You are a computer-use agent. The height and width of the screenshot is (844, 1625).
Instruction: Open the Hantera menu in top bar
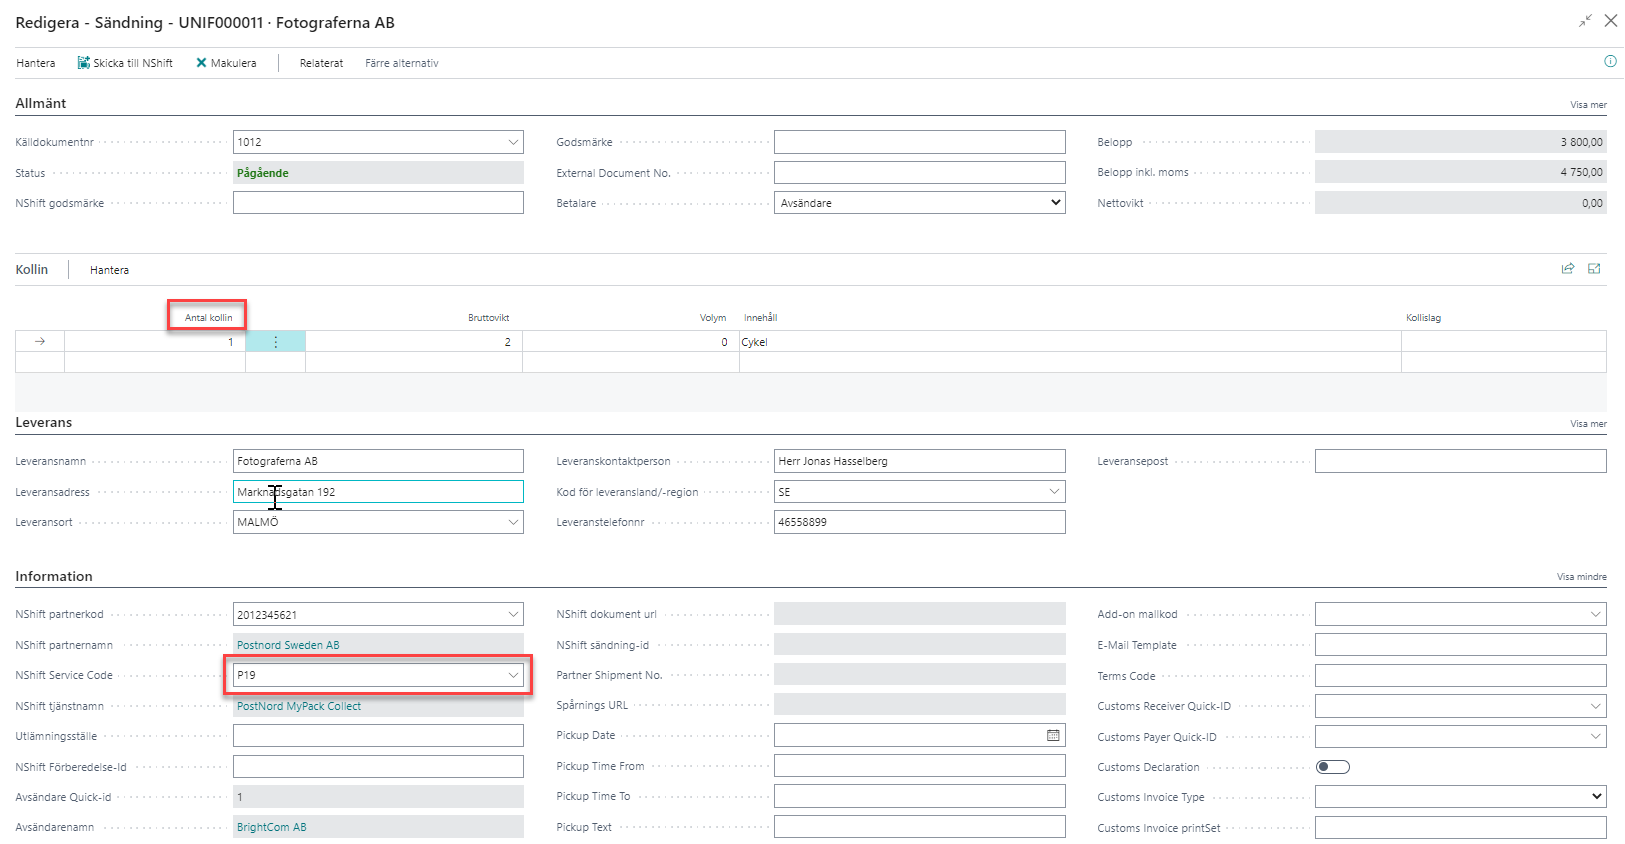point(36,63)
